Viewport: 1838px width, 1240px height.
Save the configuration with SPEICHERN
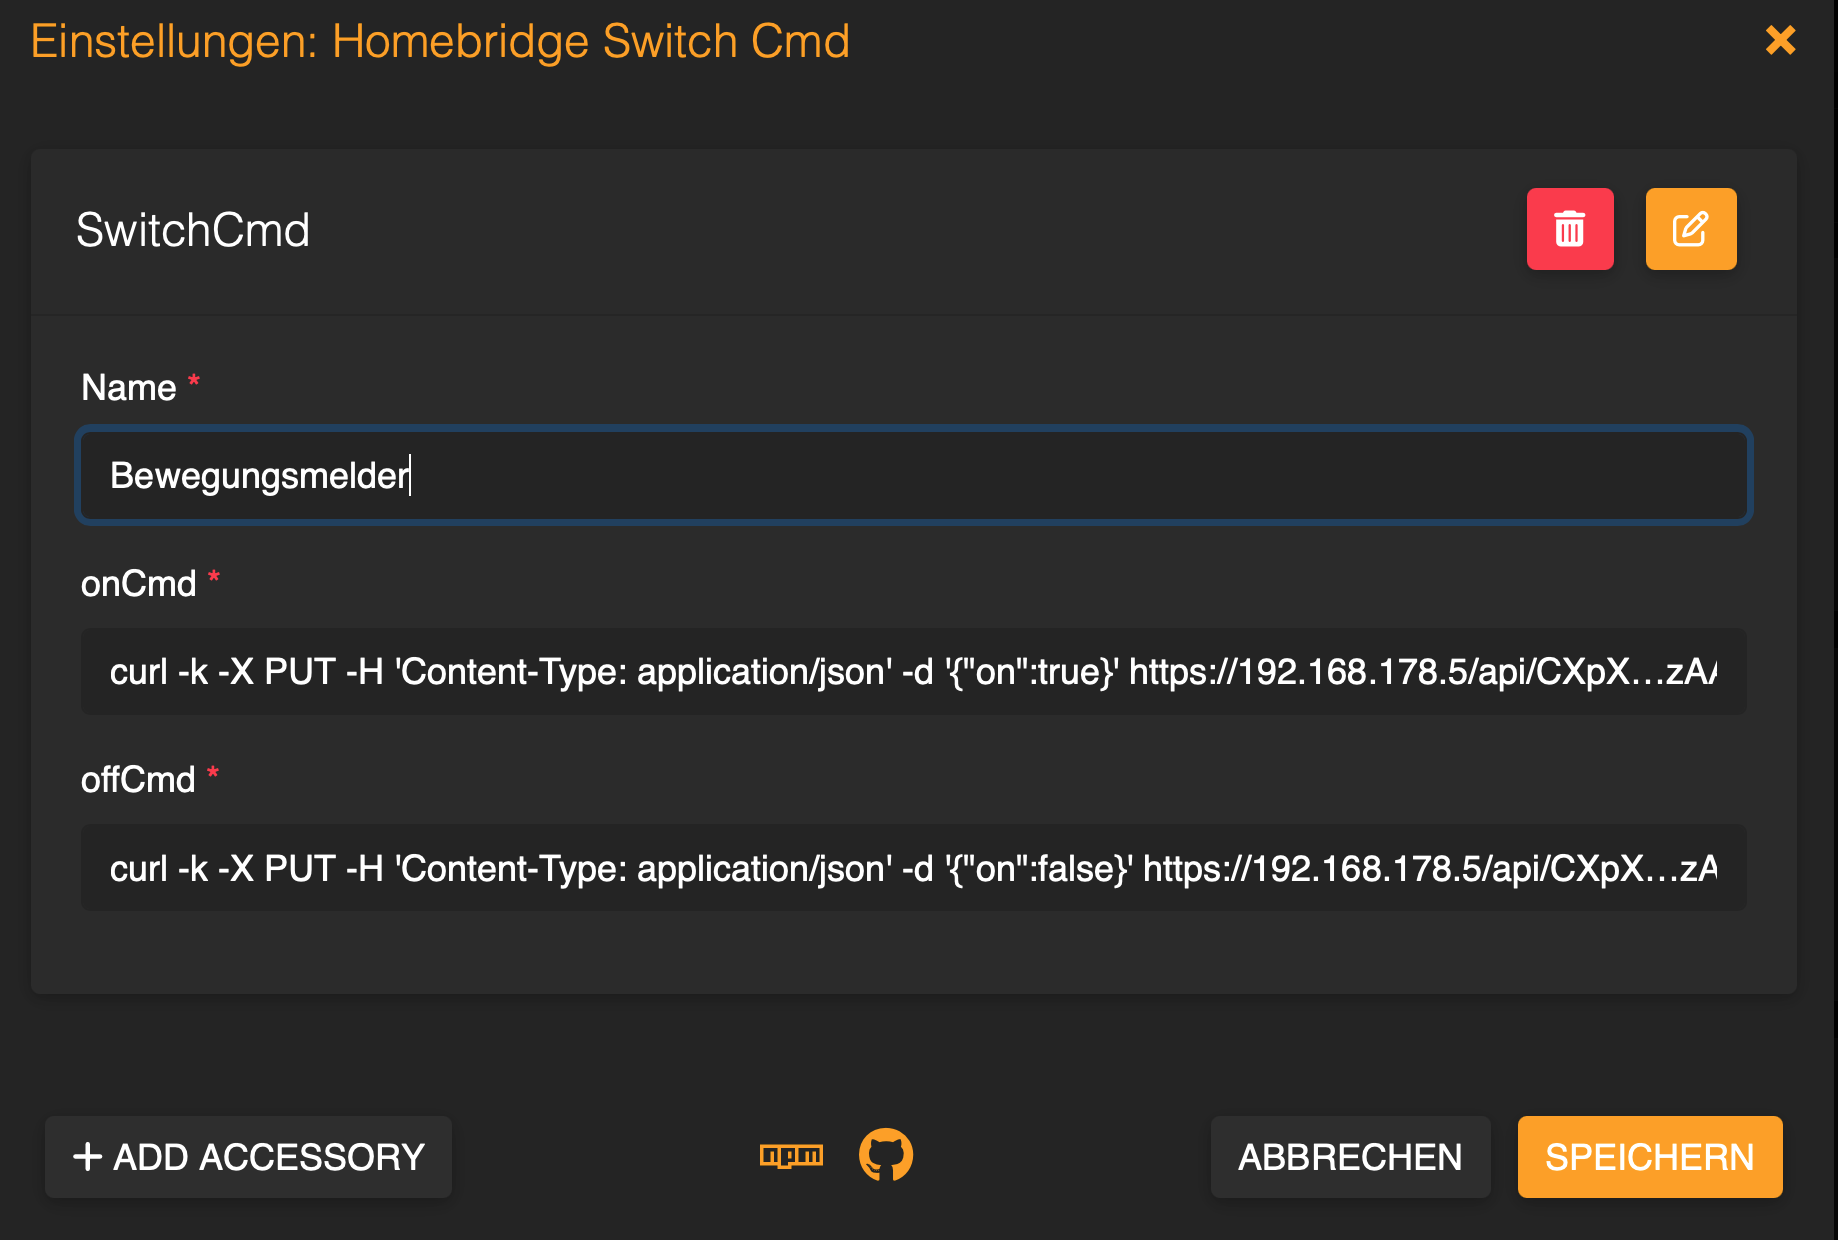(1649, 1157)
